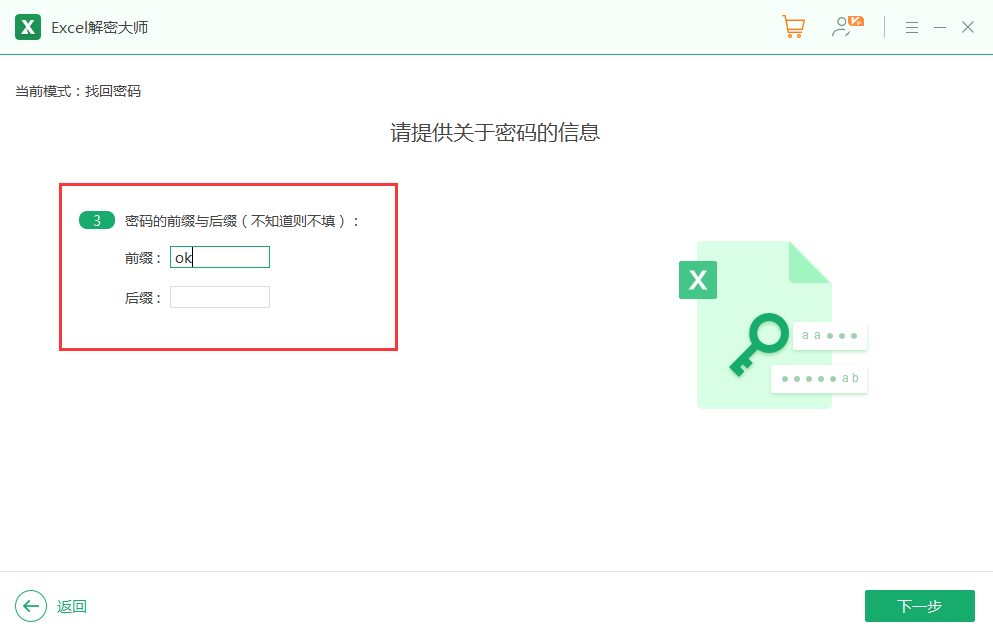
Task: Click the 返回 link
Action: pyautogui.click(x=72, y=607)
